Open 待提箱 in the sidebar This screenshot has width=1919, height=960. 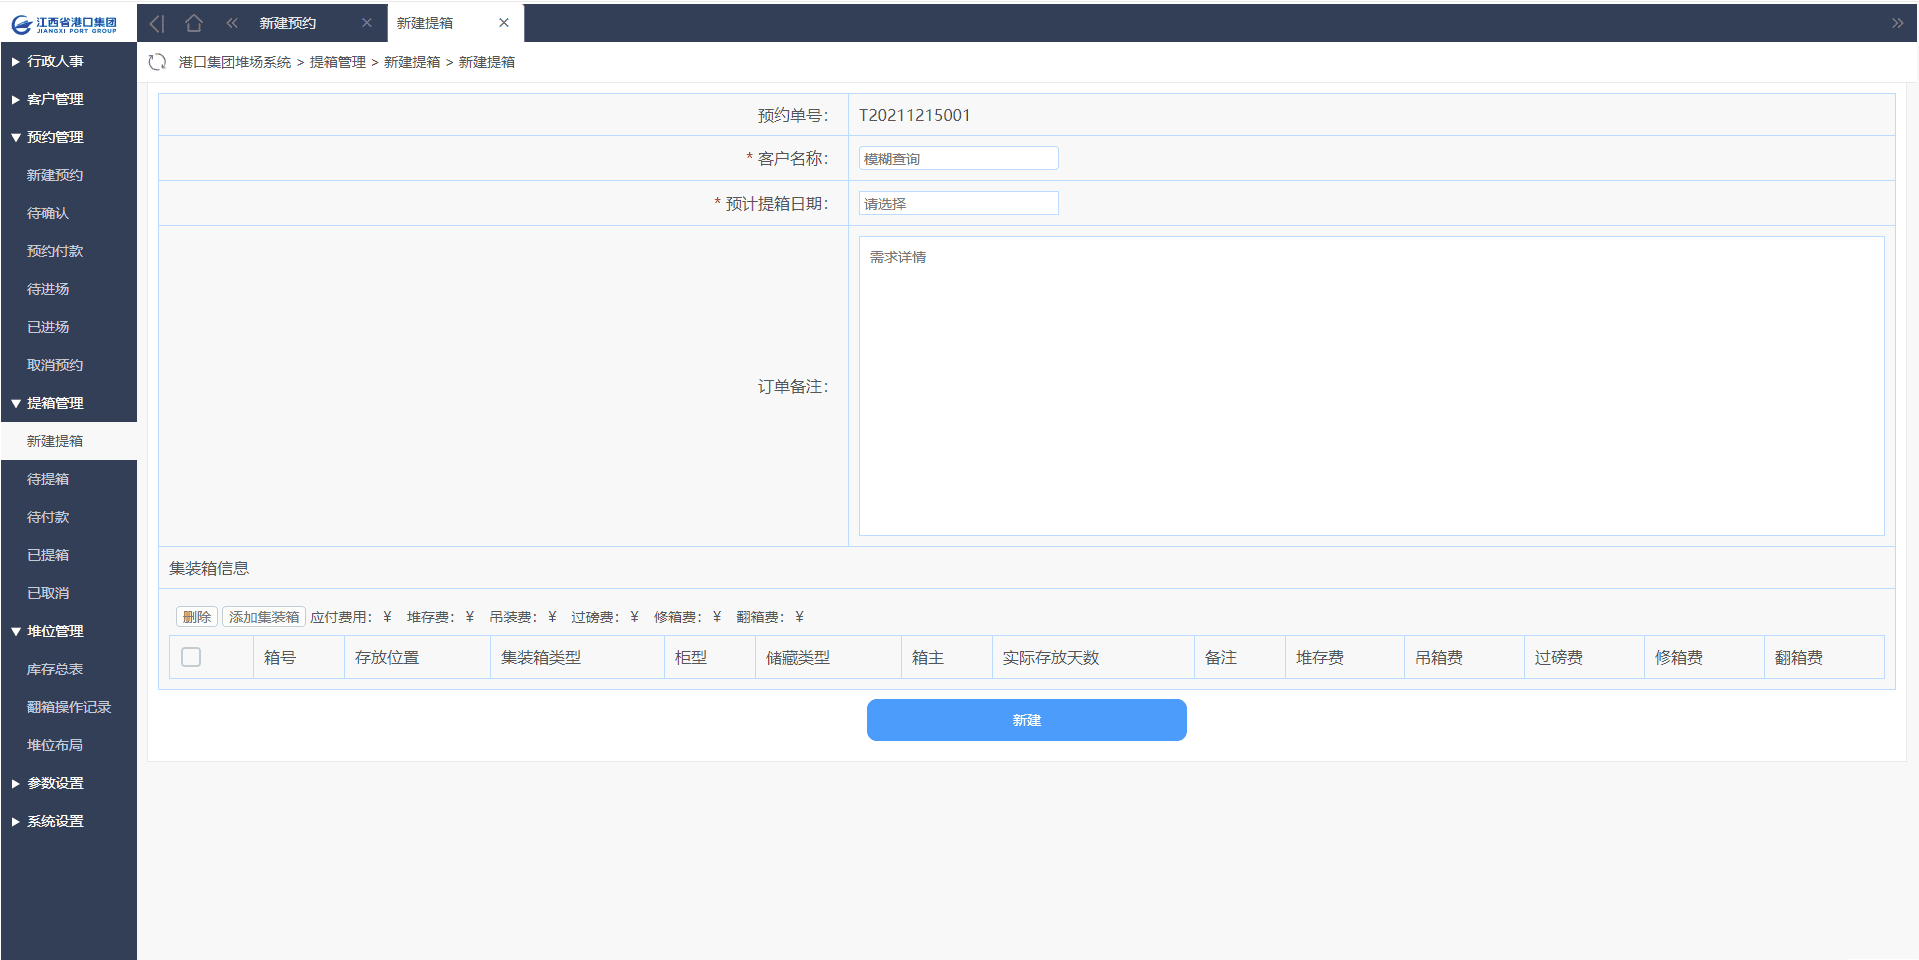point(48,479)
